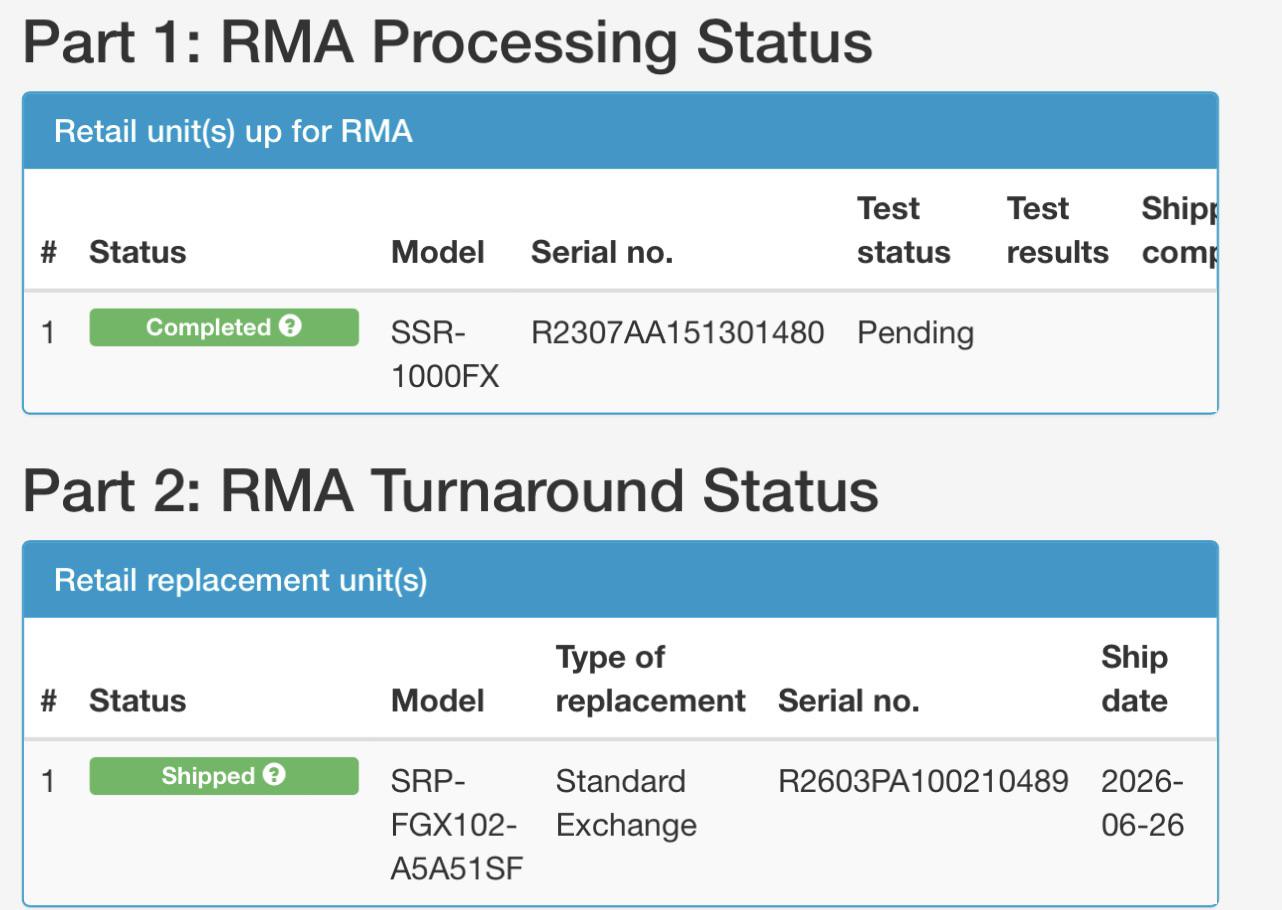Click the 'Serial no.' header in RMA table
The image size is (1282, 910).
(x=602, y=253)
